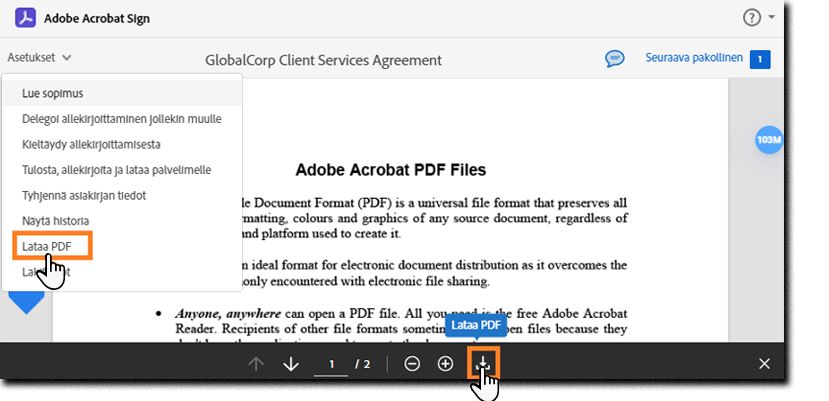Click the download PDF toolbar icon
The width and height of the screenshot is (829, 401).
click(x=483, y=363)
